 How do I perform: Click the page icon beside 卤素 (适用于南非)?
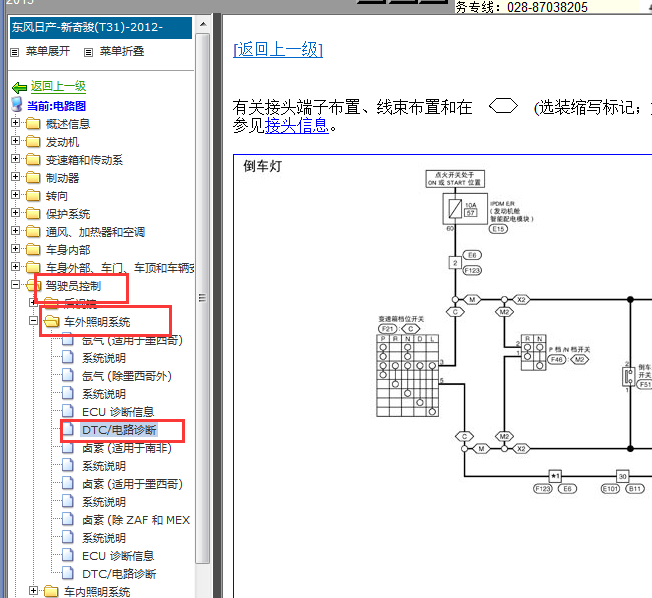(x=68, y=448)
